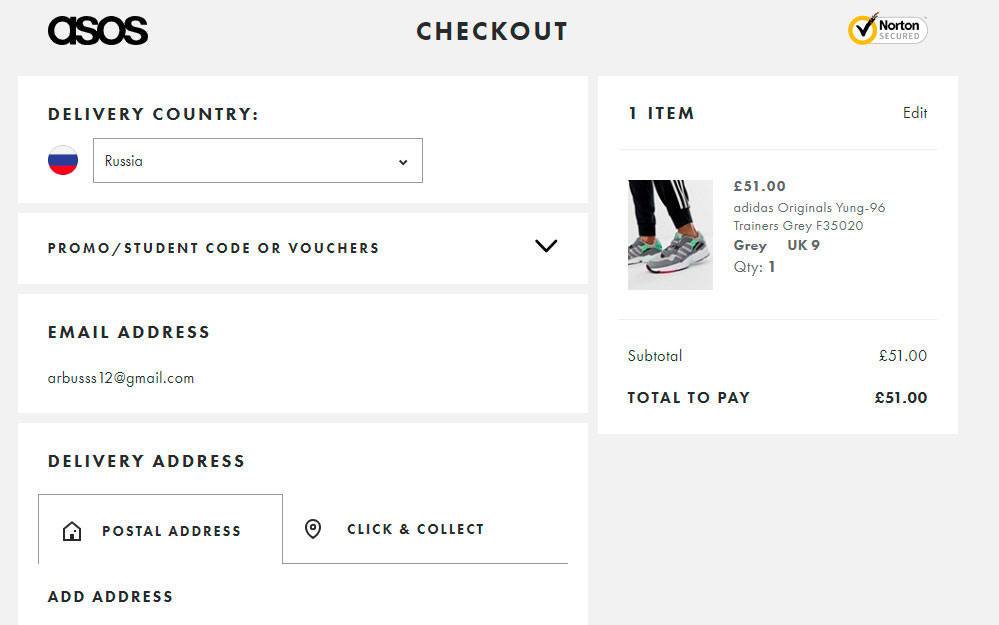Click the ASOS logo
The image size is (999, 625).
(98, 31)
